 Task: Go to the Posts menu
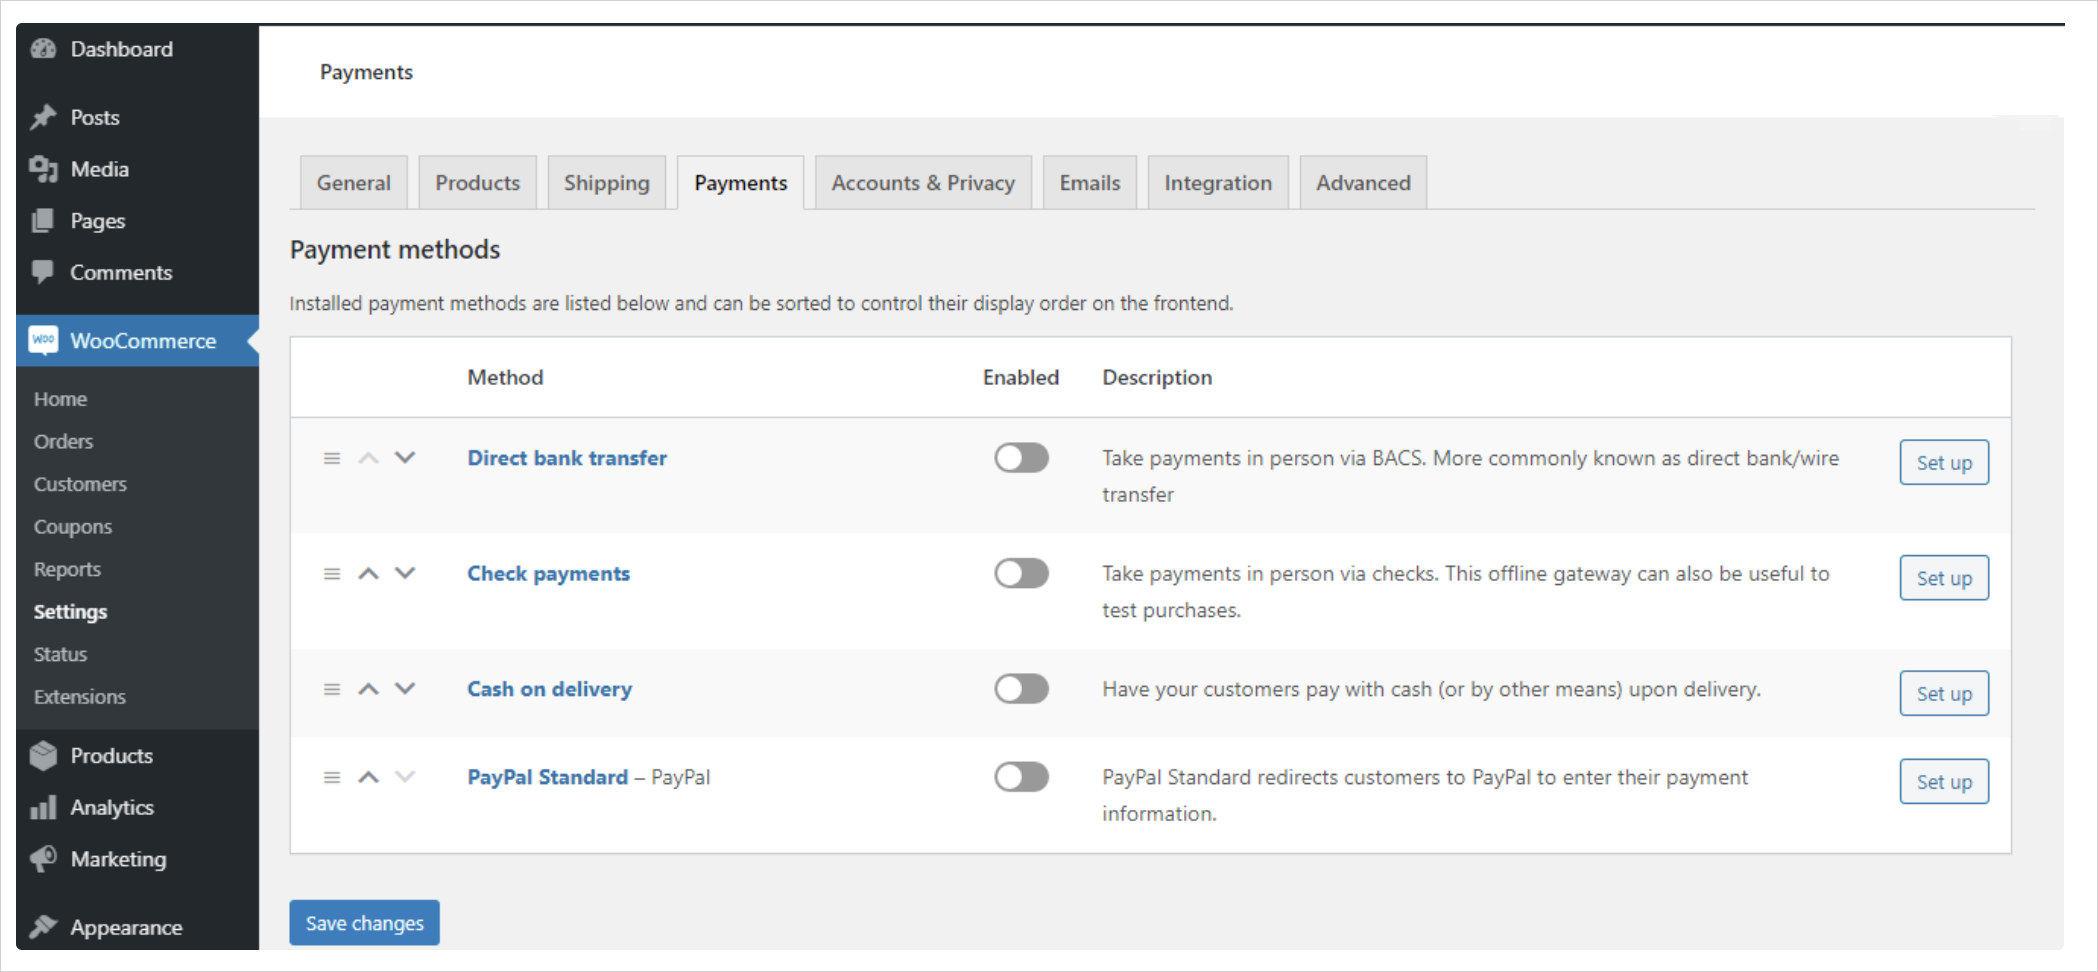point(138,117)
